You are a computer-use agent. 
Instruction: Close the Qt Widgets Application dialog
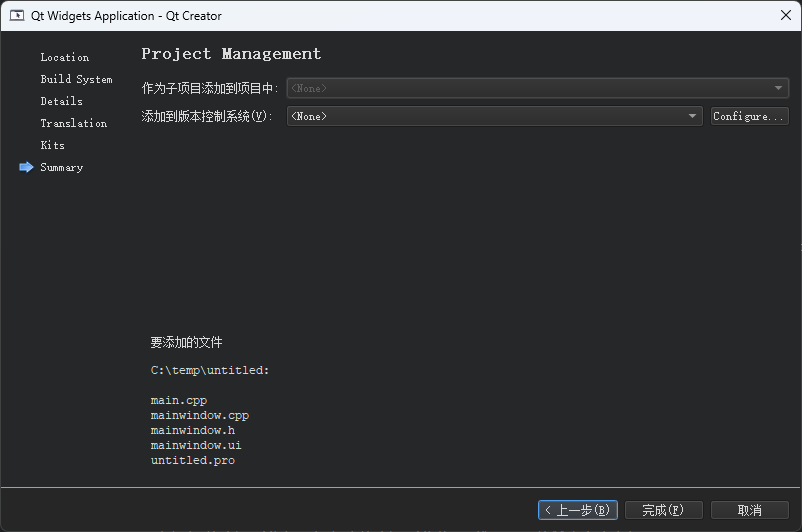point(785,15)
